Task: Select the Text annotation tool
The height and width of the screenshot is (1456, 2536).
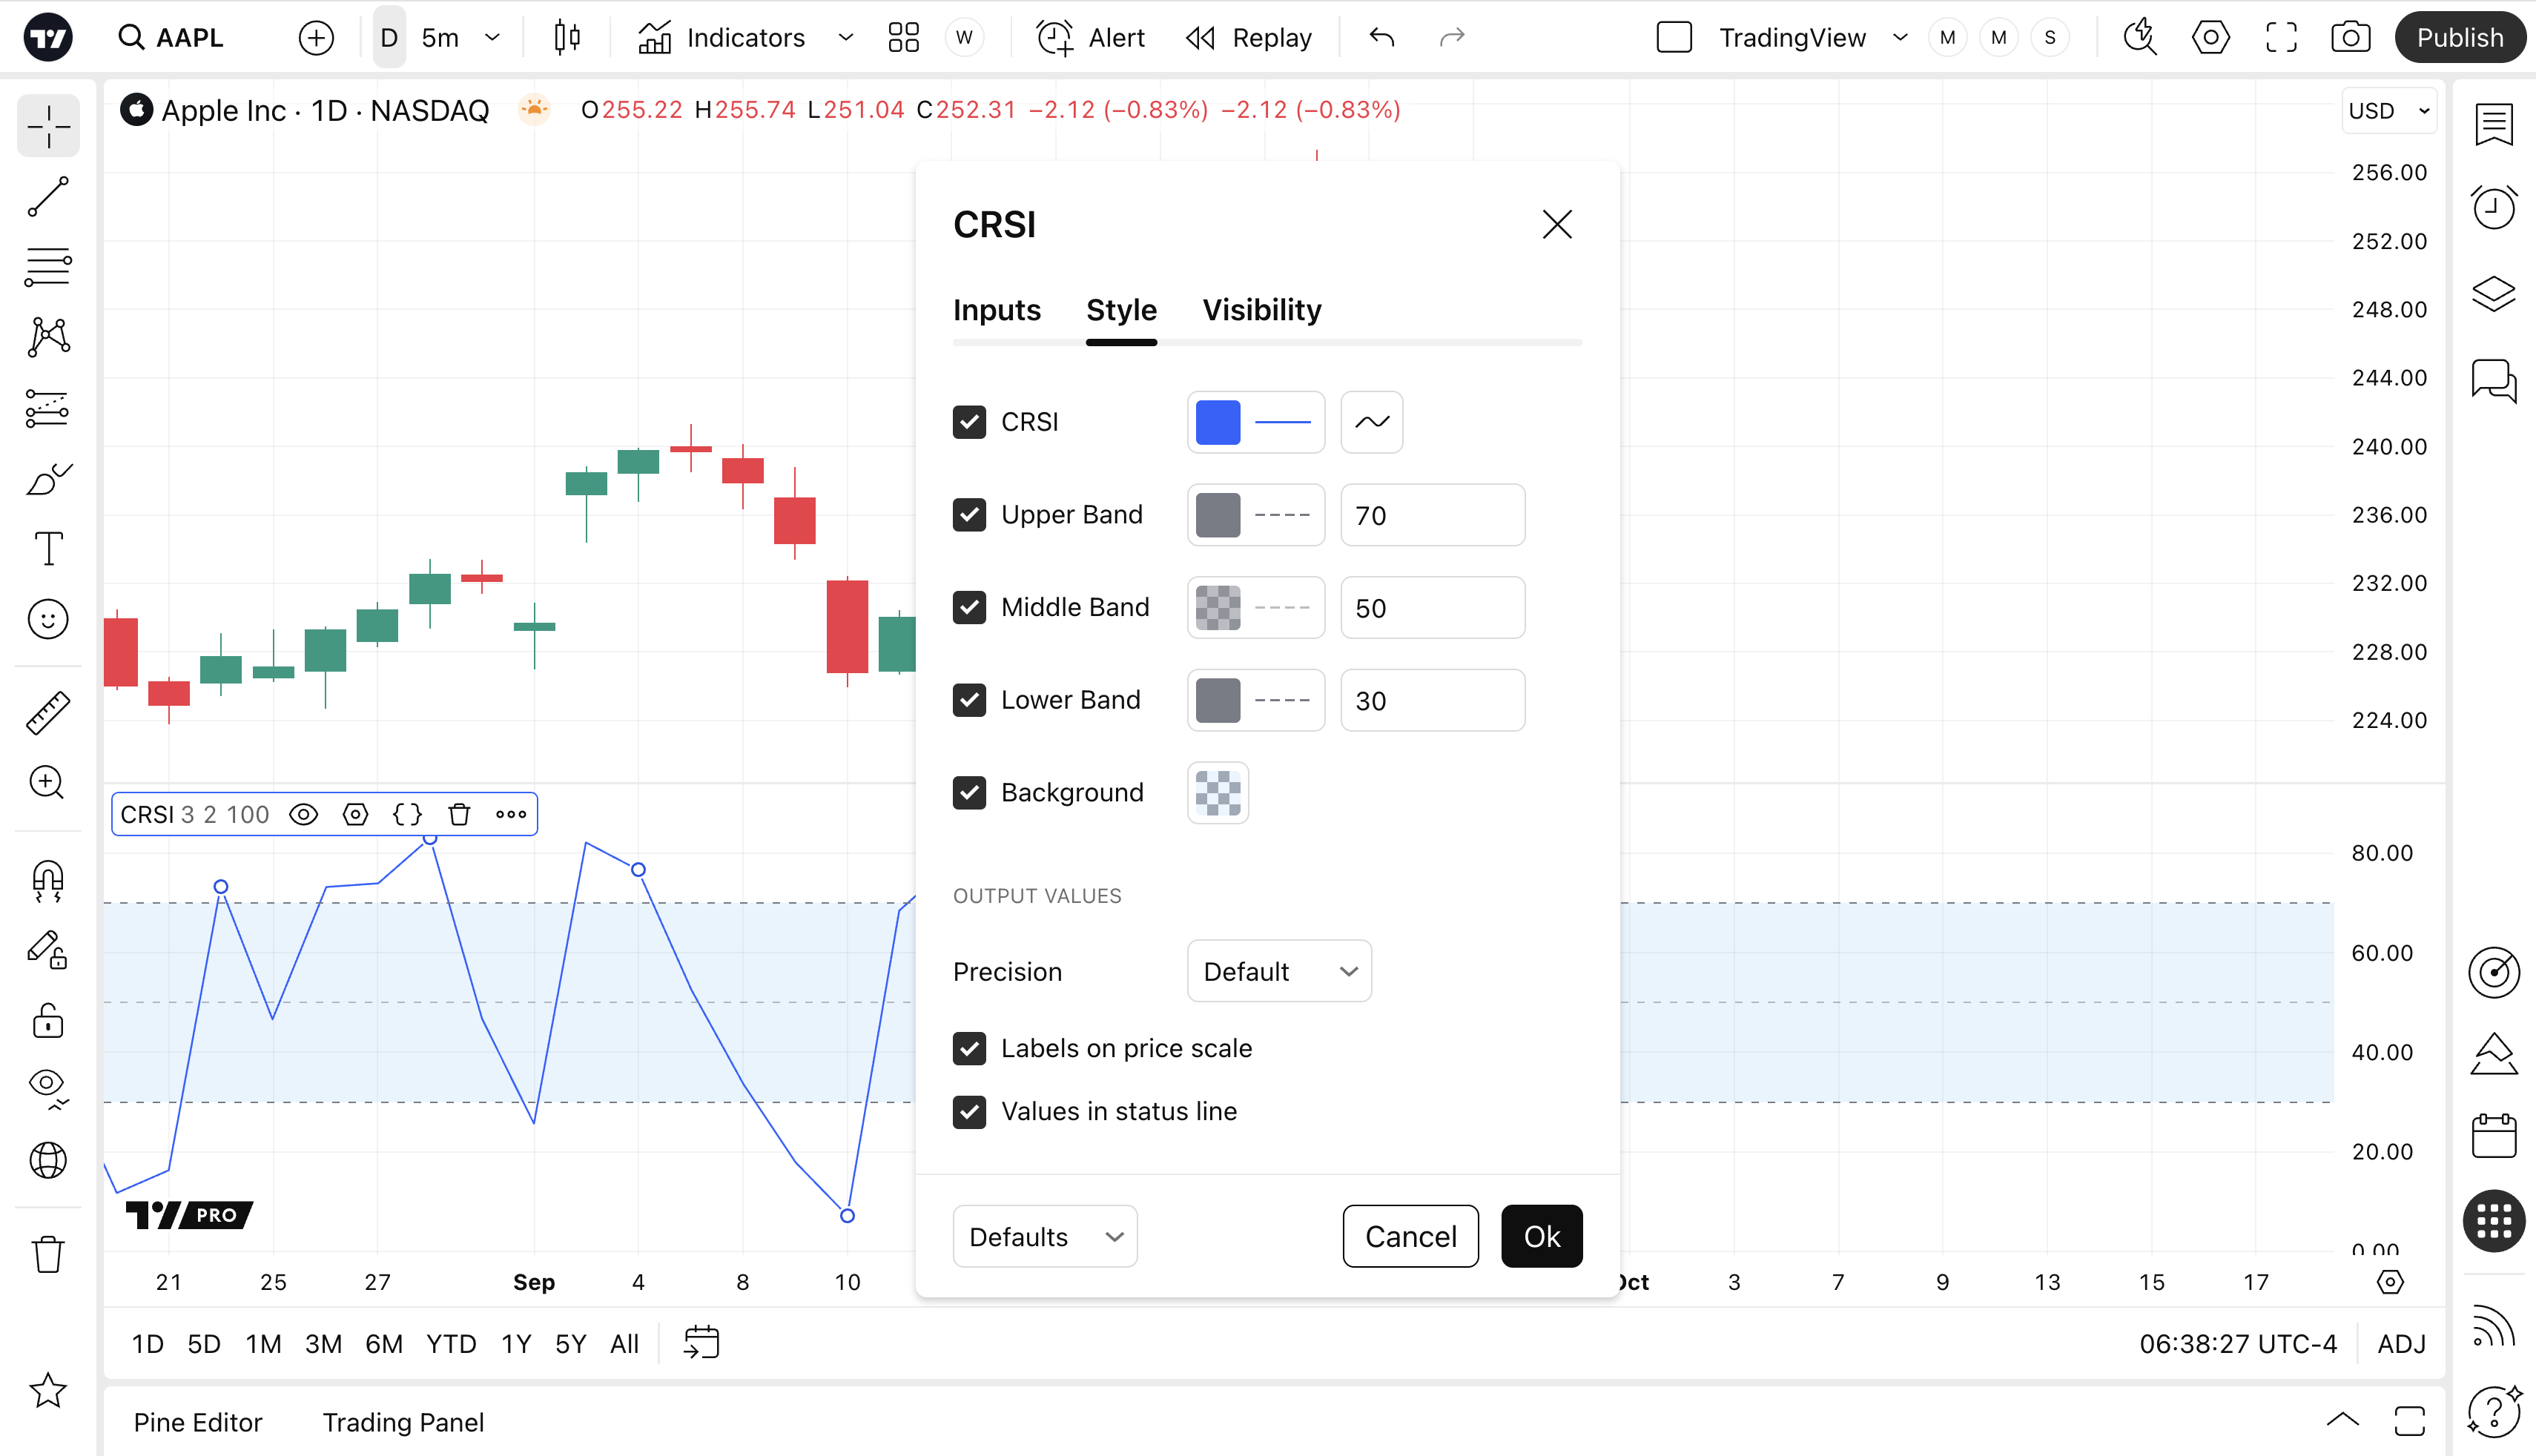Action: pos(48,549)
